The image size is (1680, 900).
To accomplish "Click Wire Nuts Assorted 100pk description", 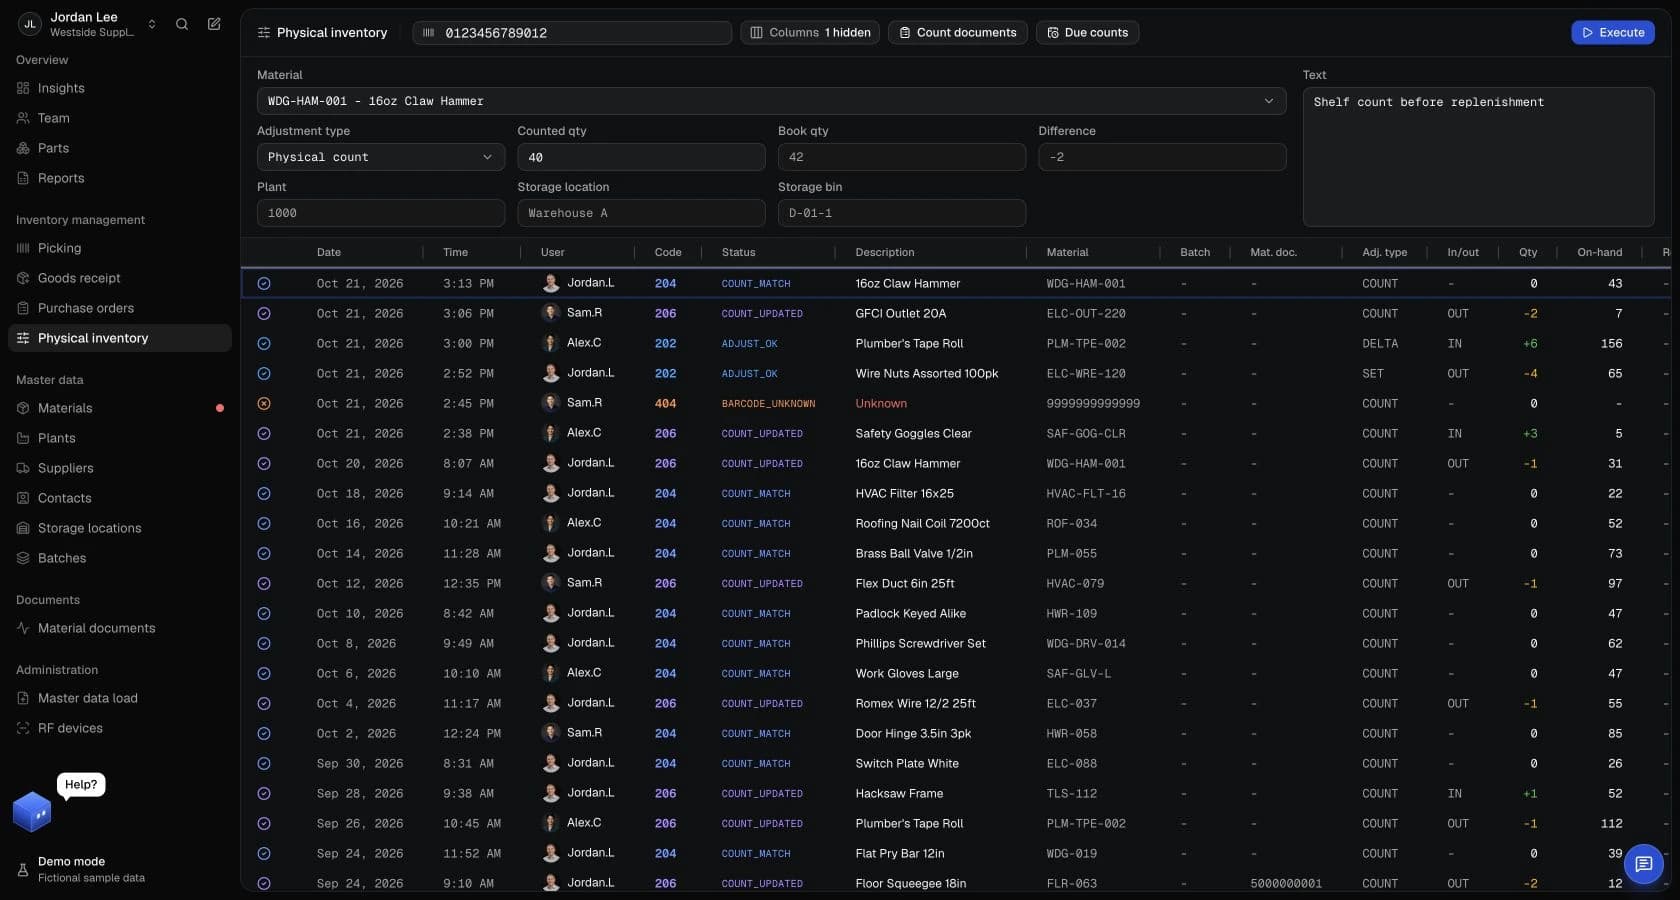I will [x=927, y=374].
